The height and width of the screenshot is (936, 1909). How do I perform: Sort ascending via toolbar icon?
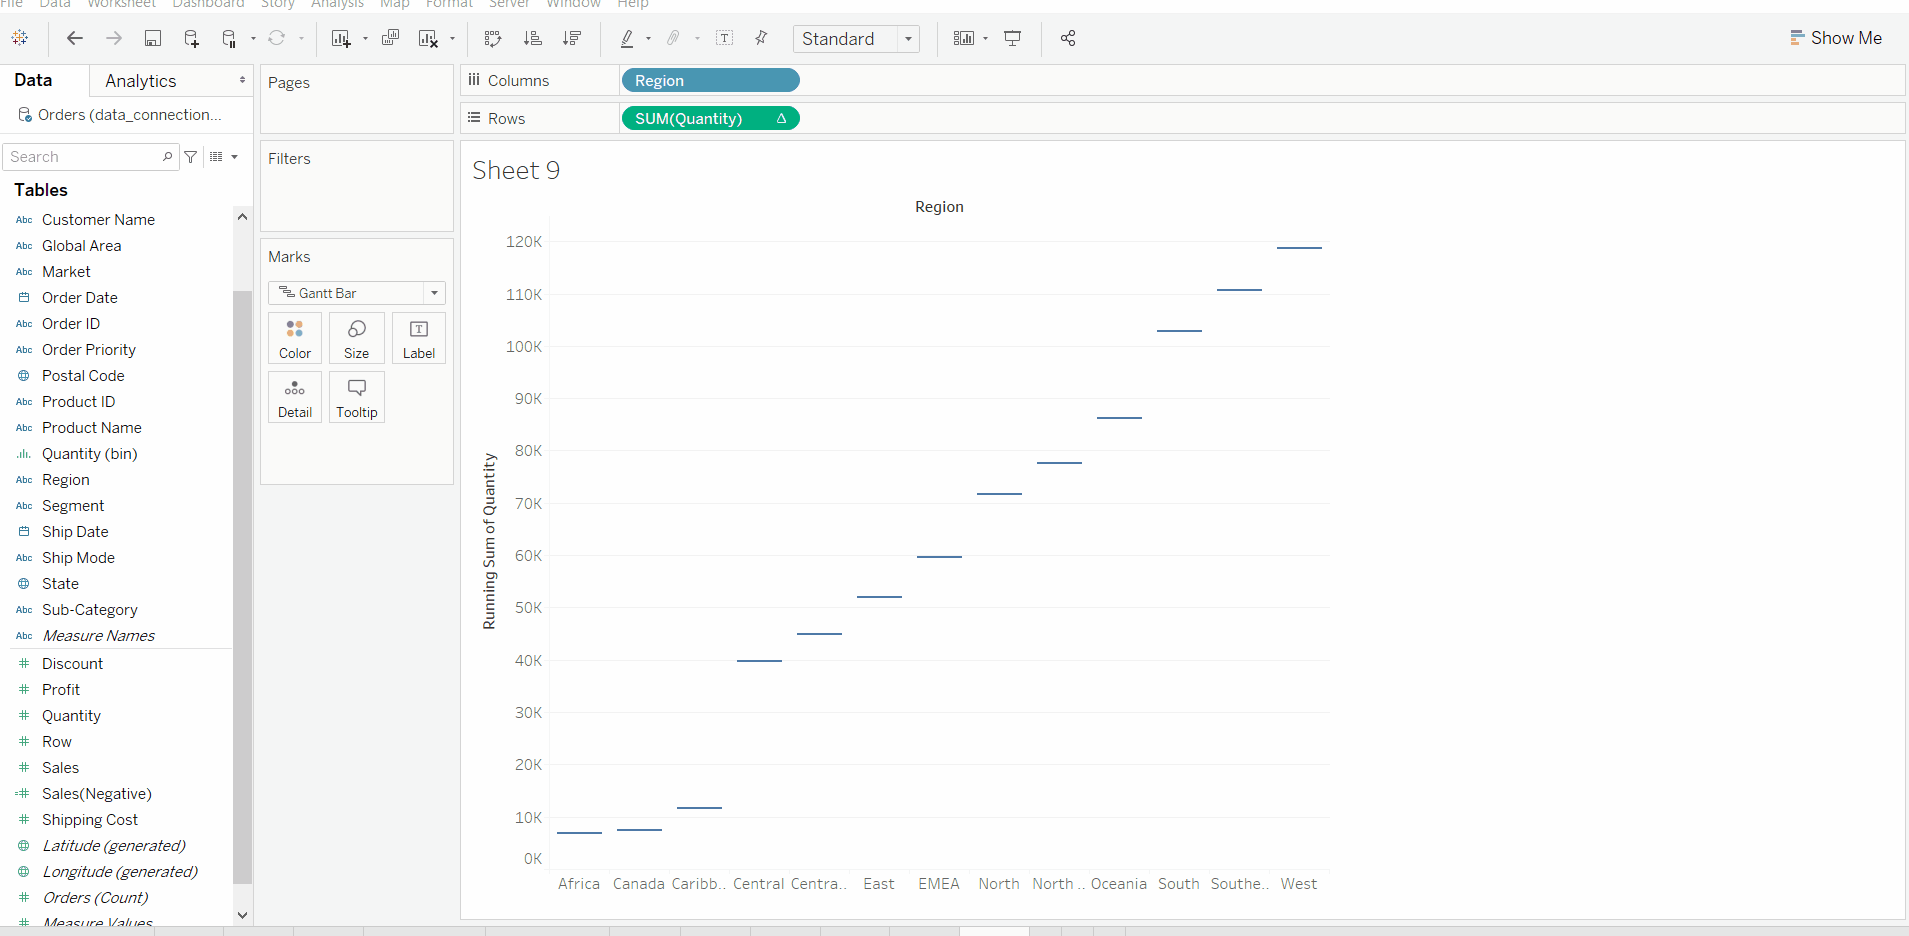(533, 38)
